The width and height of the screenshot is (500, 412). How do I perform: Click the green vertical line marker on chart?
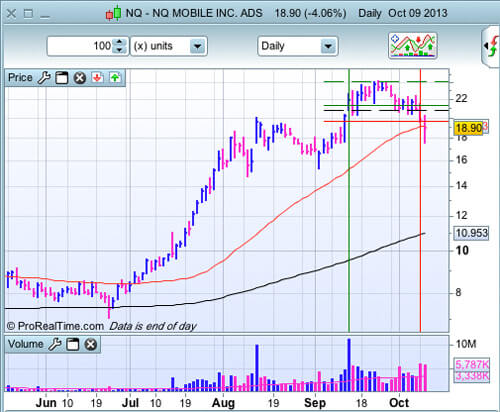349,200
